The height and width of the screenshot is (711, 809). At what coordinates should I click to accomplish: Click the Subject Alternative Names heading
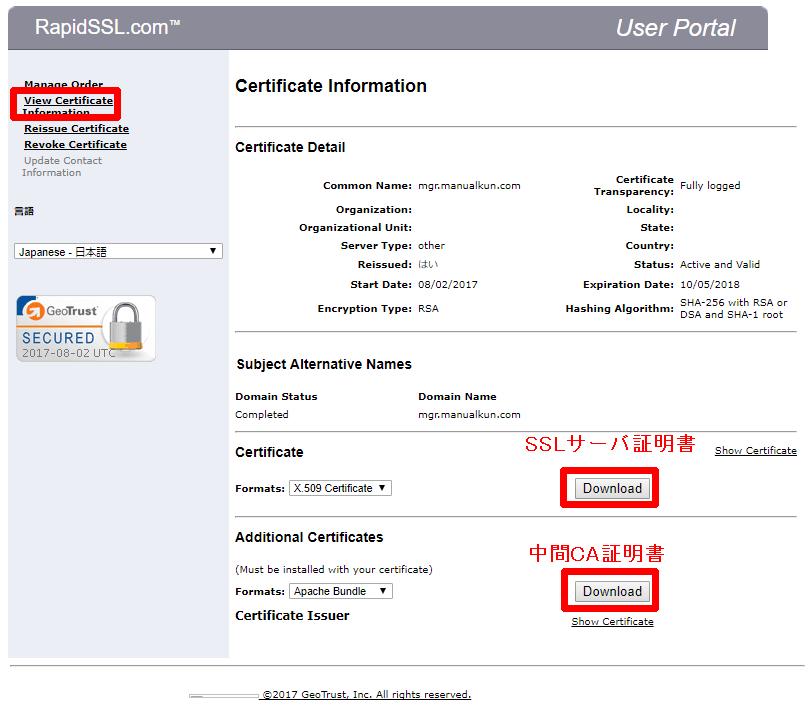pyautogui.click(x=324, y=364)
